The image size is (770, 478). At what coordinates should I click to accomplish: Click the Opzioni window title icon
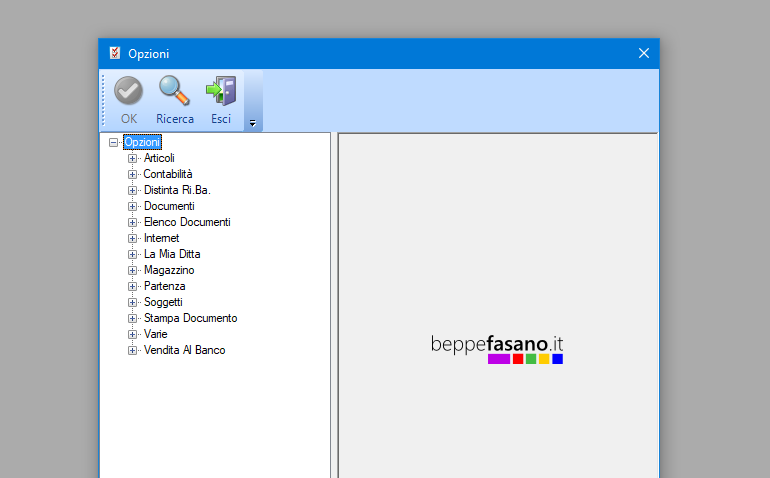[x=114, y=53]
